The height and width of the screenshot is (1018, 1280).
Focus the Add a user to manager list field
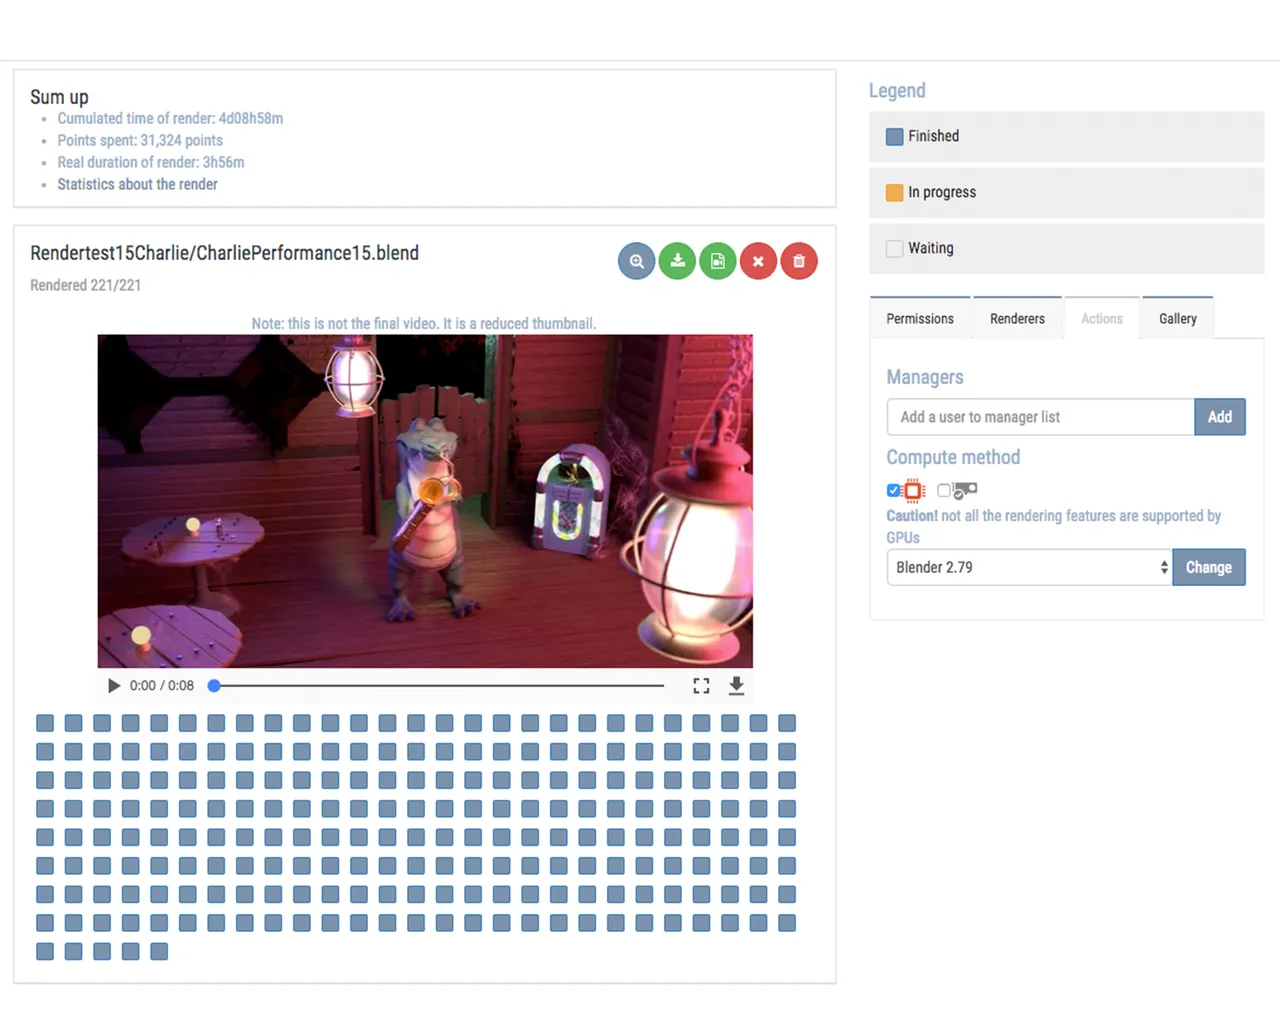1041,417
